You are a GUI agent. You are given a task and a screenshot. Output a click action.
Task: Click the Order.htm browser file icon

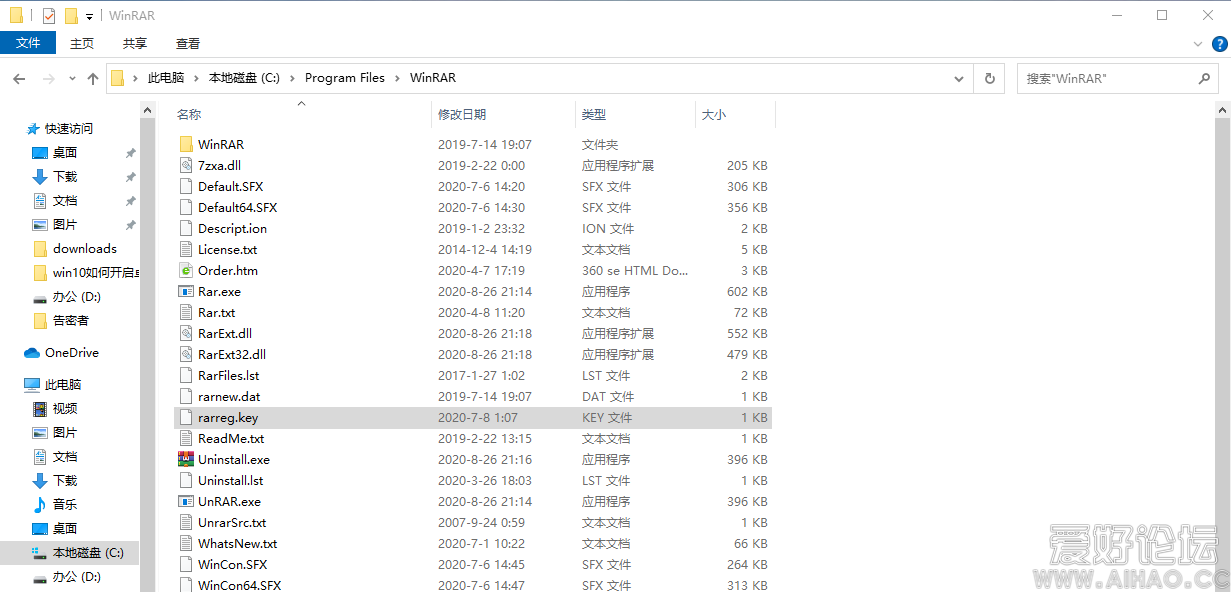click(186, 271)
